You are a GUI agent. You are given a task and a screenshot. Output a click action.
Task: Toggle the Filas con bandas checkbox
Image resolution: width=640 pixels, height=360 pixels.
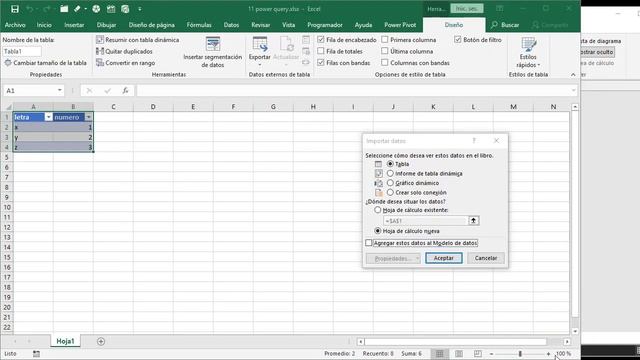(x=320, y=62)
